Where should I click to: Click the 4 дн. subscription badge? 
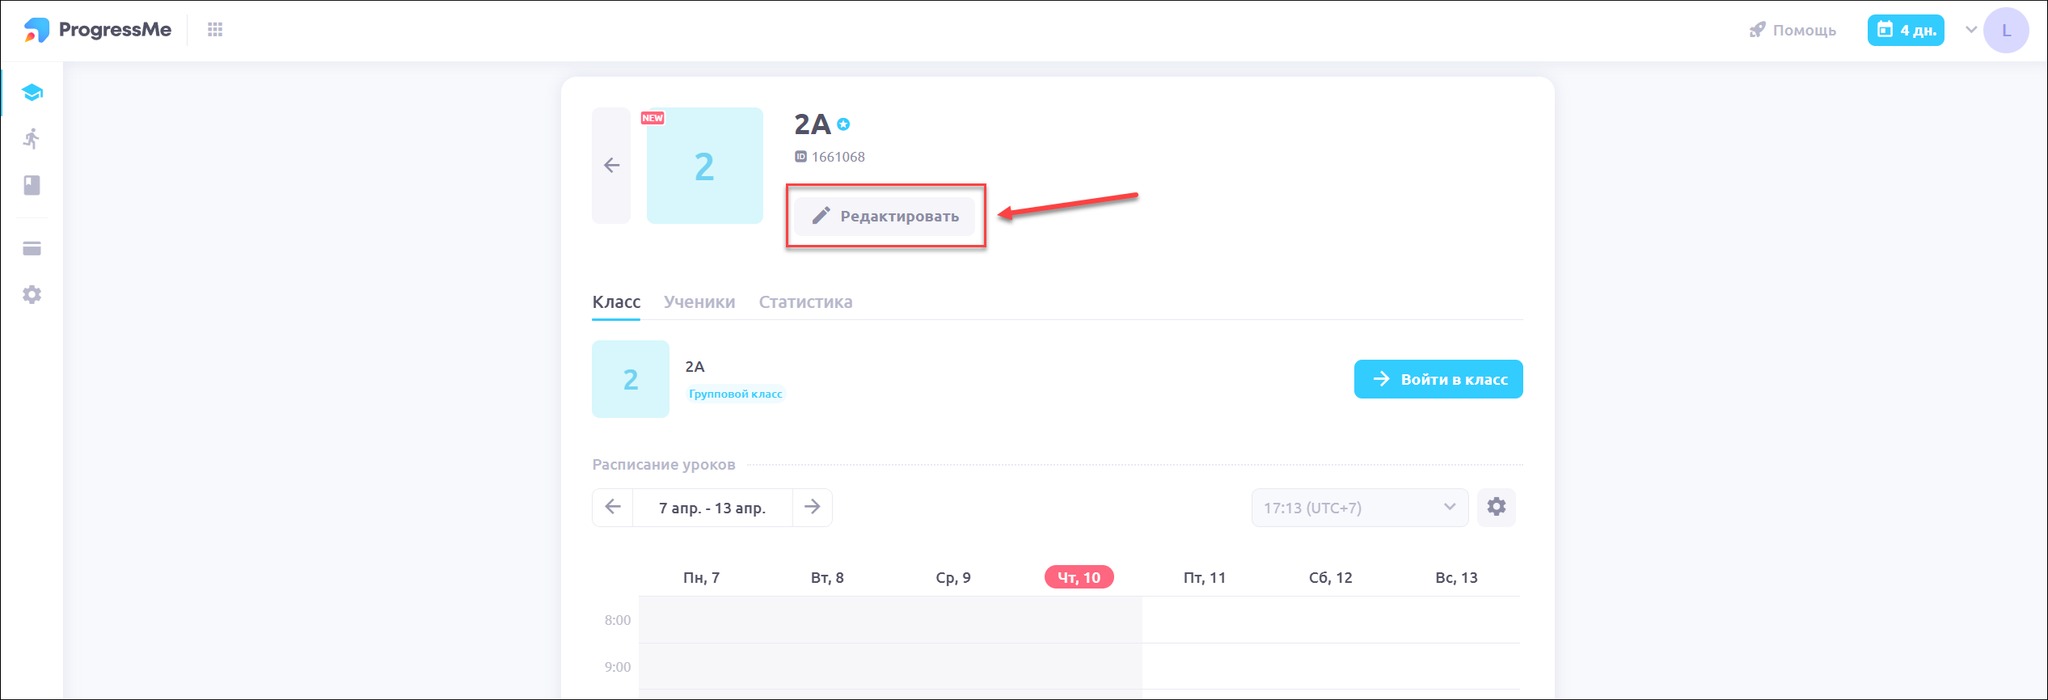click(x=1906, y=30)
